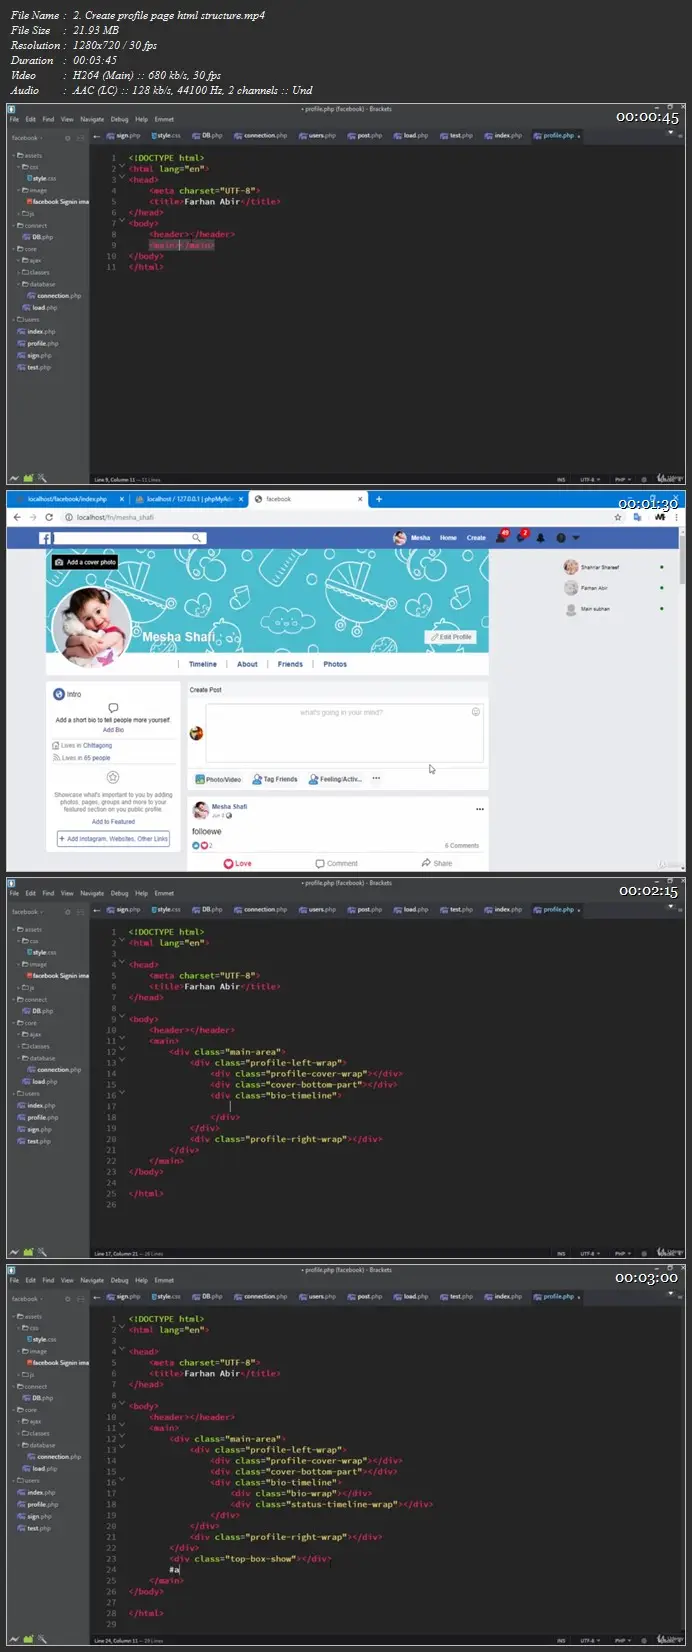This screenshot has width=692, height=1652.
Task: Click the Photo/Video button
Action: [x=218, y=779]
